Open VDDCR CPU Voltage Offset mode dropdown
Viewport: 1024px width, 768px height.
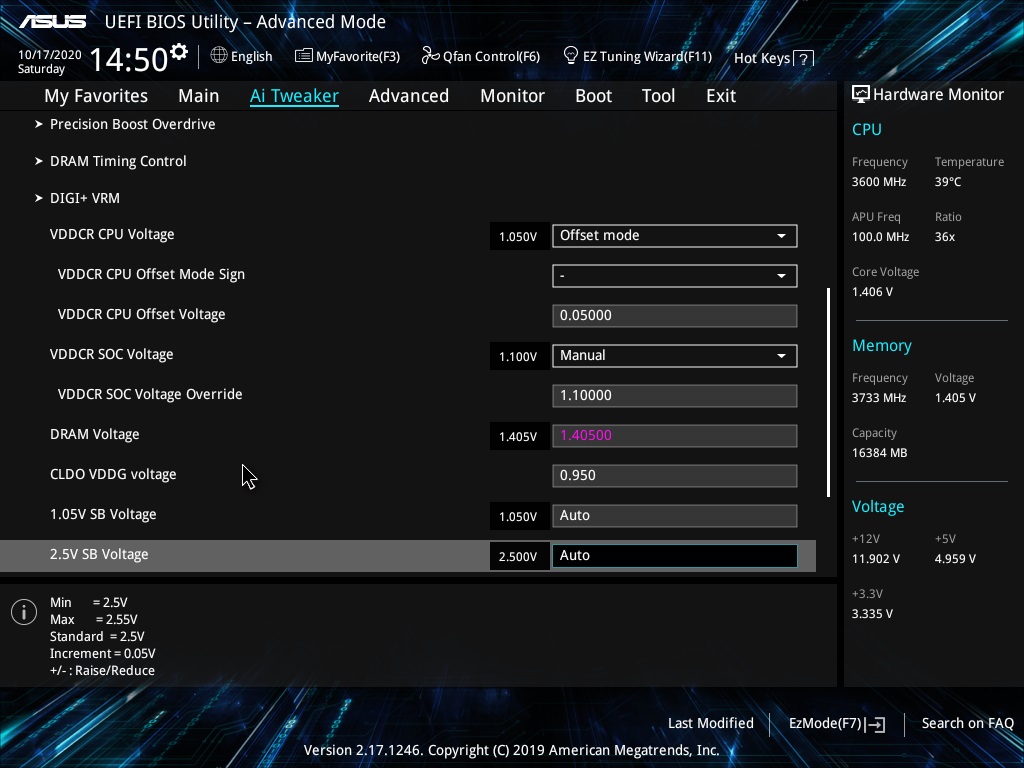pos(675,236)
